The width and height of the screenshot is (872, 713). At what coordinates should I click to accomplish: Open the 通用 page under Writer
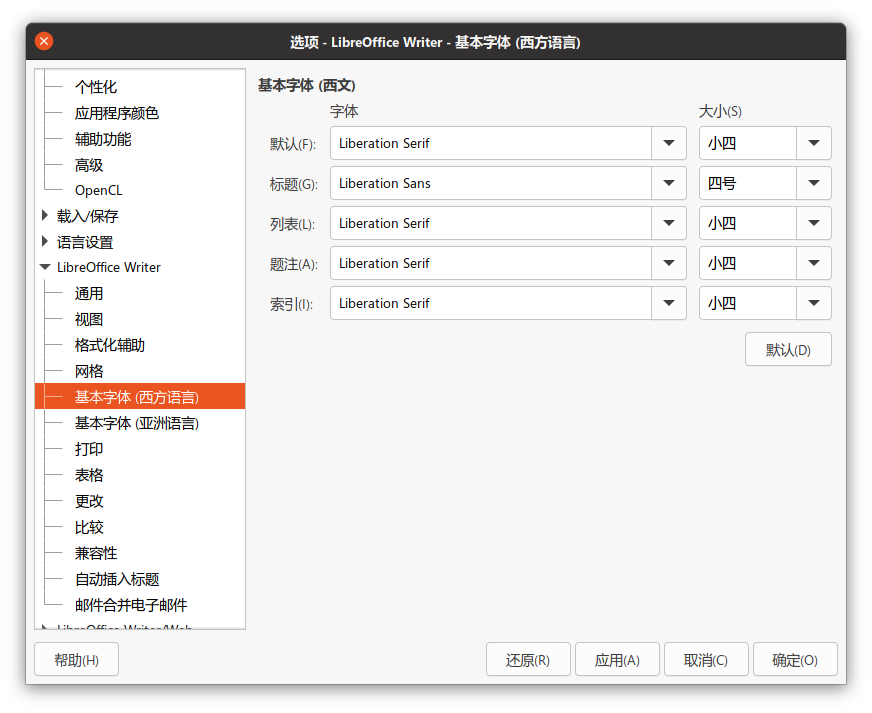(89, 293)
